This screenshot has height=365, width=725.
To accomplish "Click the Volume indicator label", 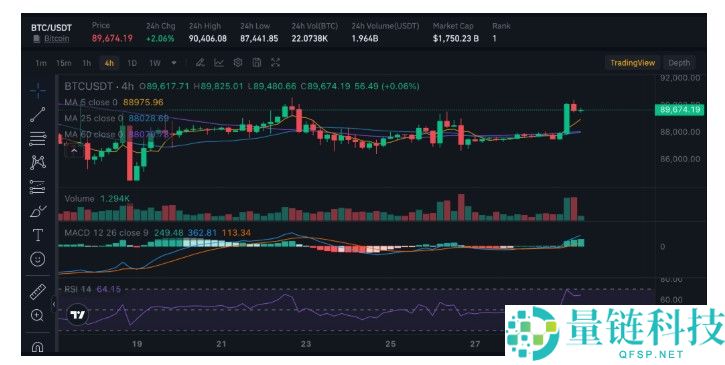I will click(79, 198).
